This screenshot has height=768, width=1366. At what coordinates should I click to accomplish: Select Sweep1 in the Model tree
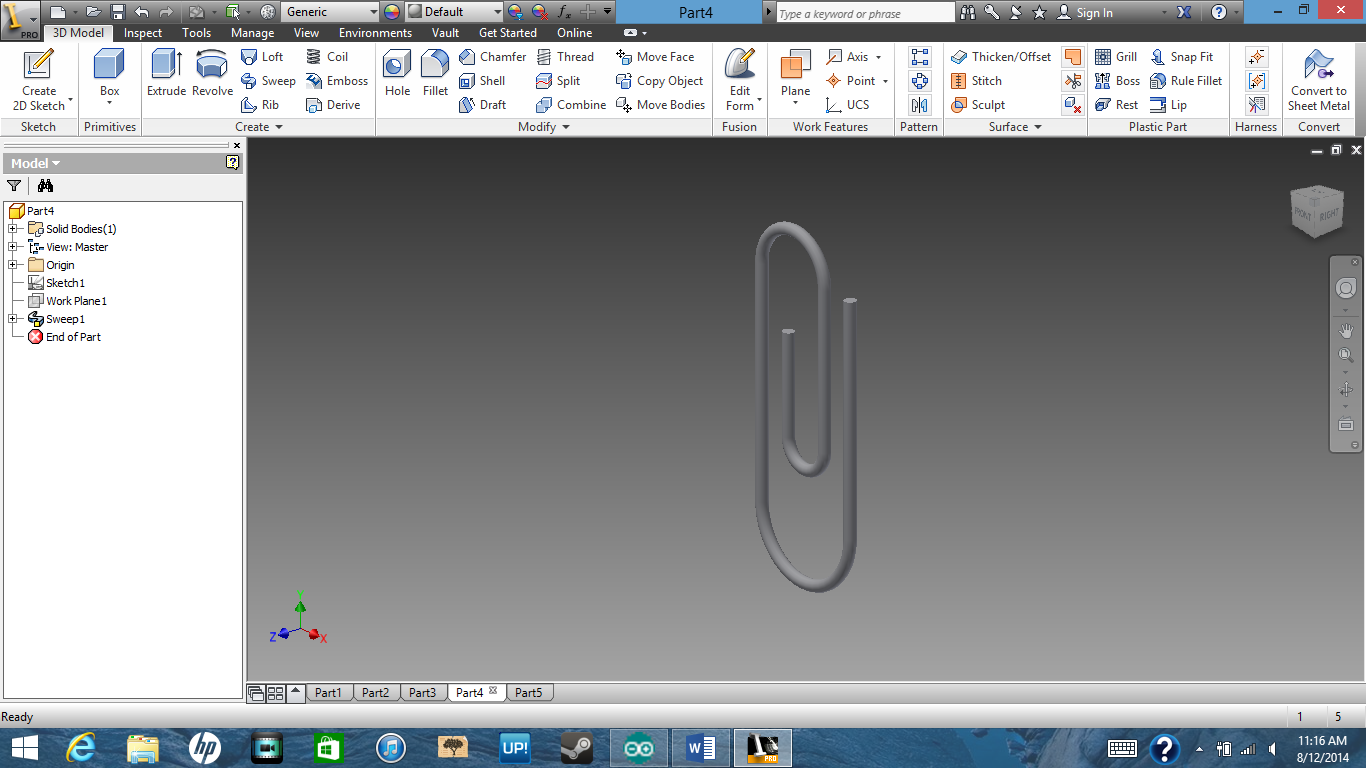(64, 318)
